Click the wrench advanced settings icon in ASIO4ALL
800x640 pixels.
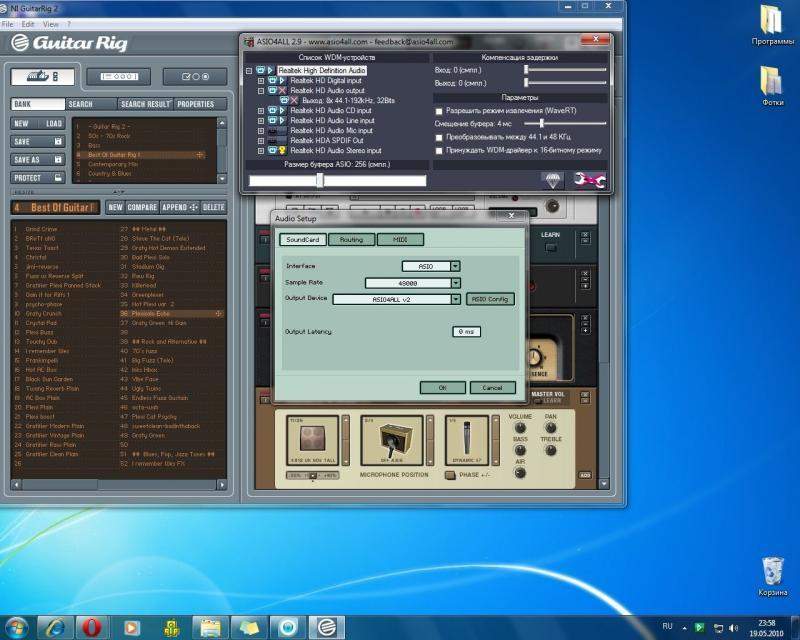[590, 180]
